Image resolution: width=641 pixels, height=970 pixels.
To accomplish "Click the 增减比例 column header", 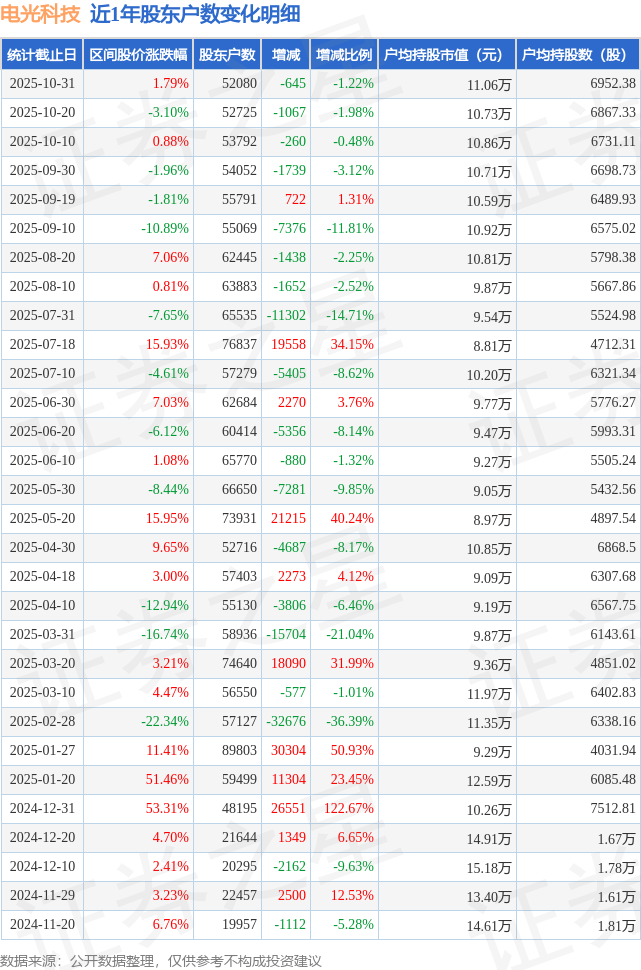I will [343, 55].
